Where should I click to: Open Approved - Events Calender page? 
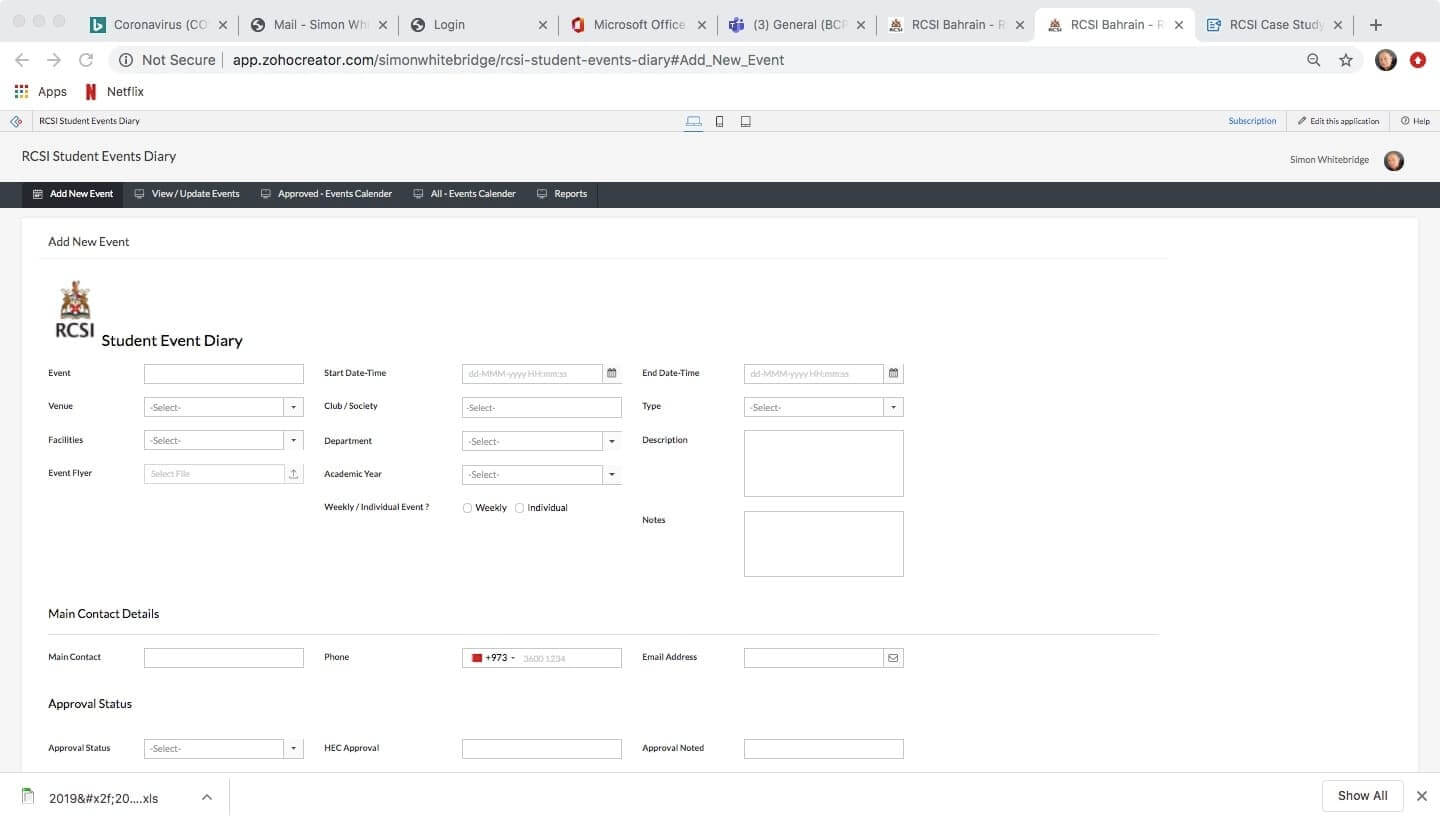[326, 194]
